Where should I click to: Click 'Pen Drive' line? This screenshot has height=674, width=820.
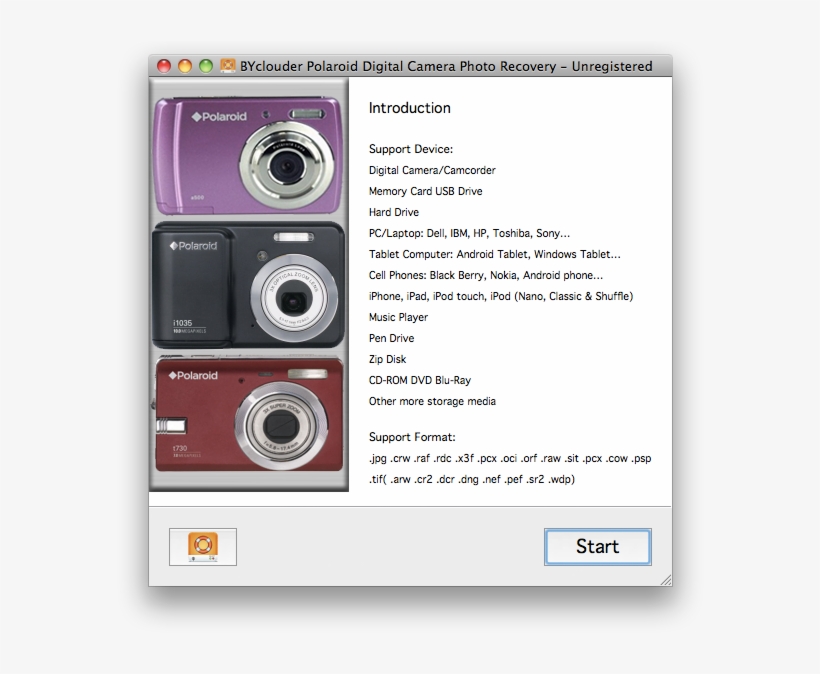[x=392, y=338]
